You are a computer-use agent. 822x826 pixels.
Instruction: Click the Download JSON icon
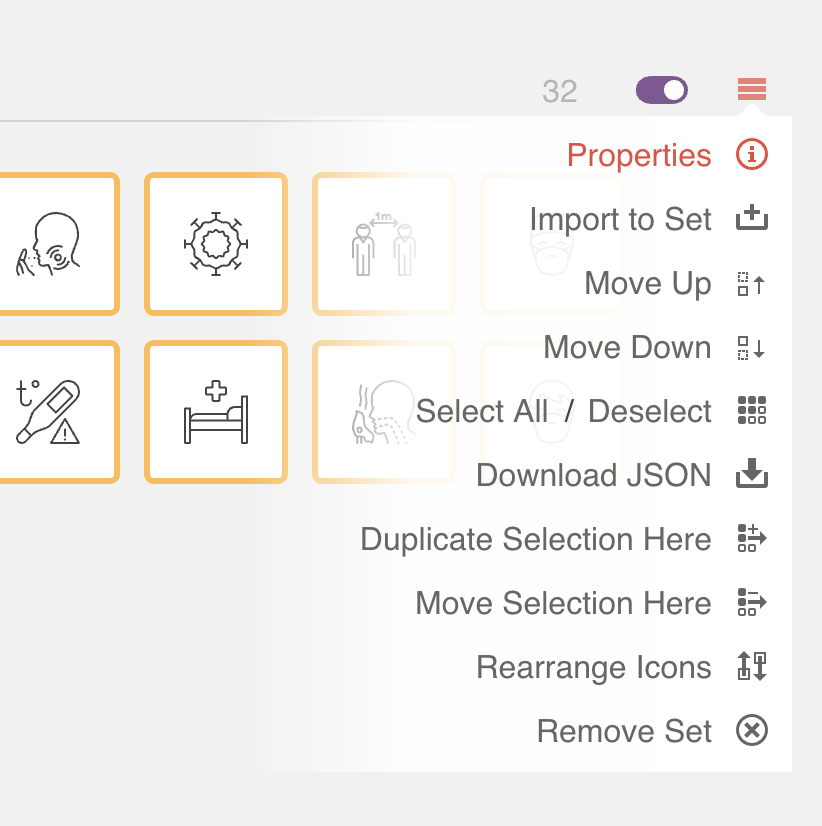pos(751,475)
